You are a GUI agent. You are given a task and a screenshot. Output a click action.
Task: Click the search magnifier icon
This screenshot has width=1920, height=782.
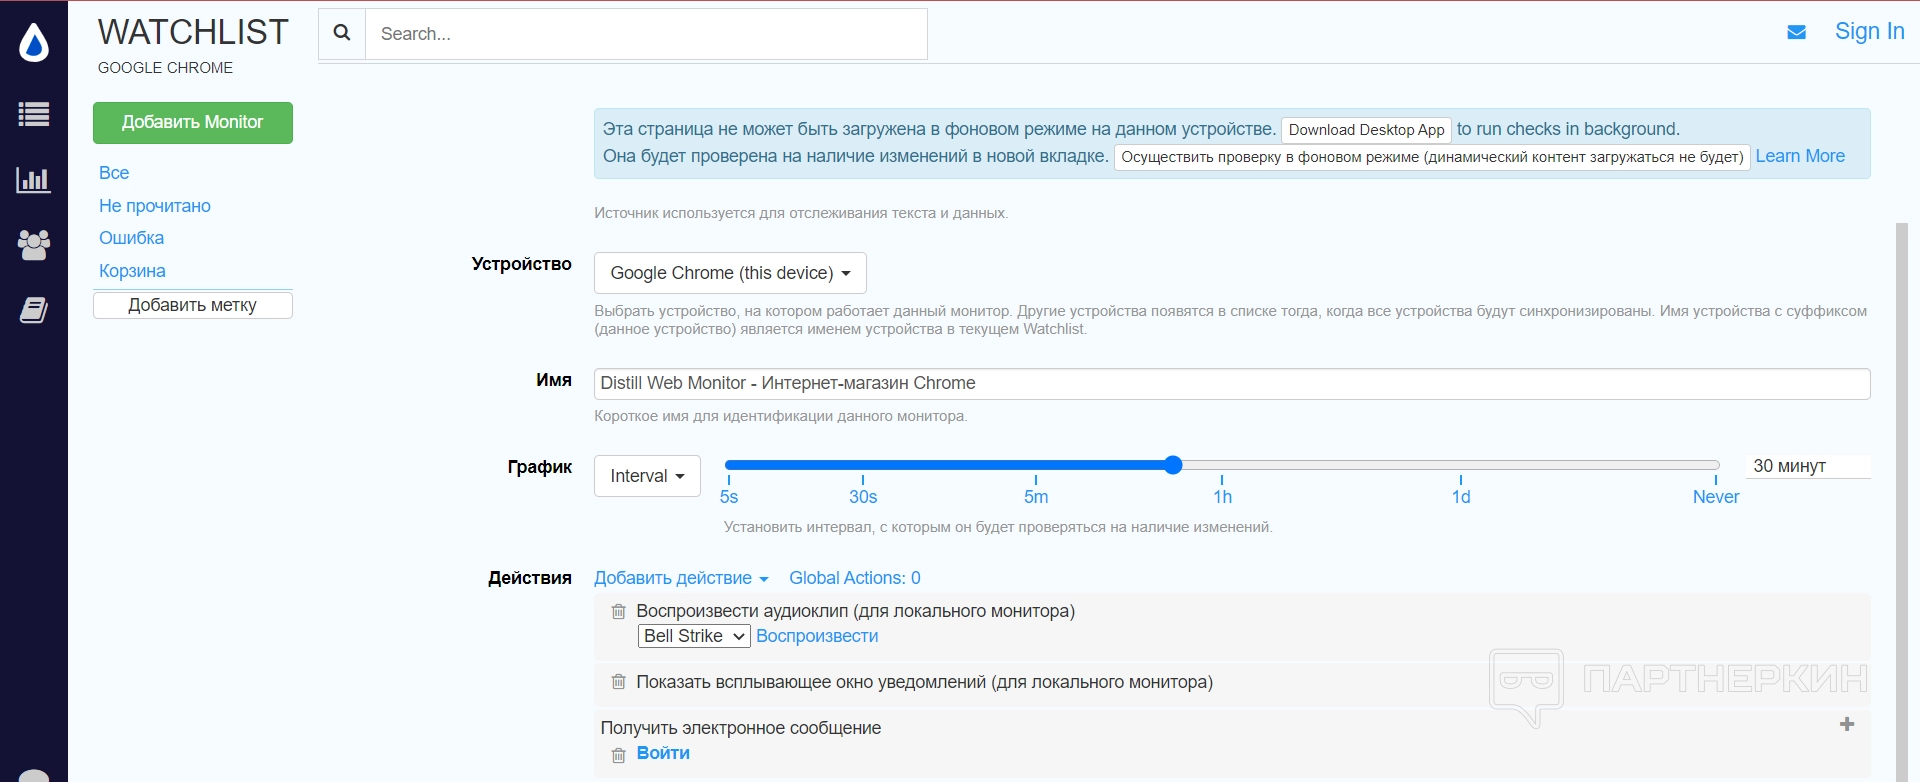coord(342,33)
